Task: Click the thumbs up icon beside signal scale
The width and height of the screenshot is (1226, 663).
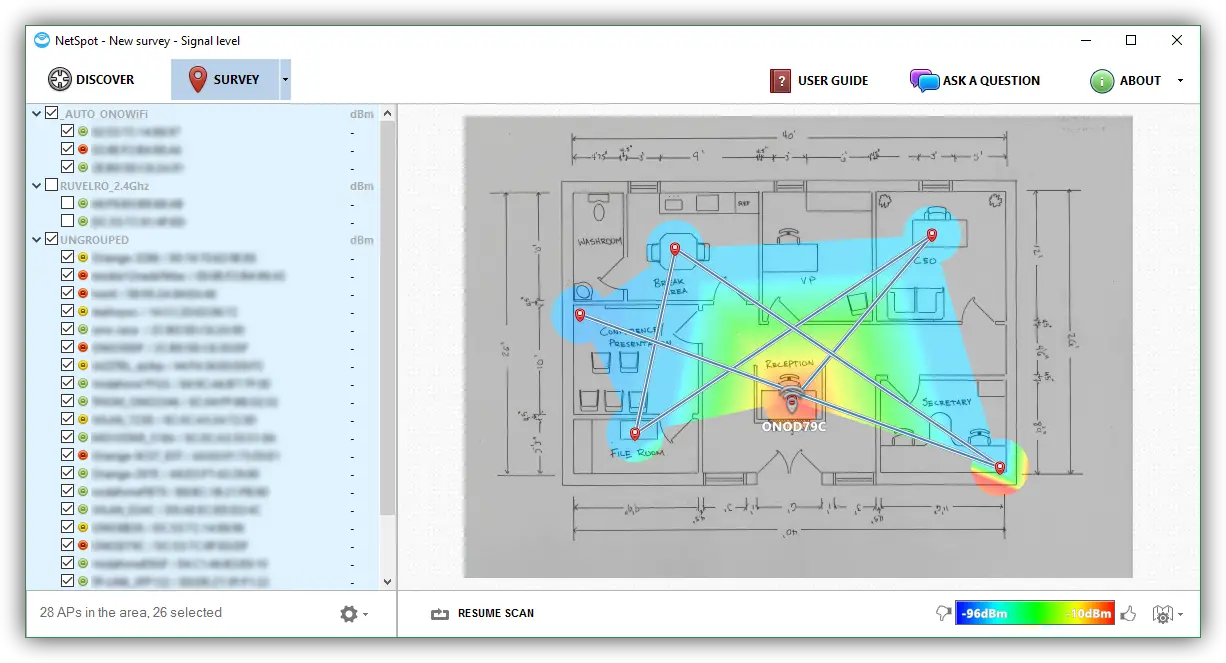Action: [1129, 614]
